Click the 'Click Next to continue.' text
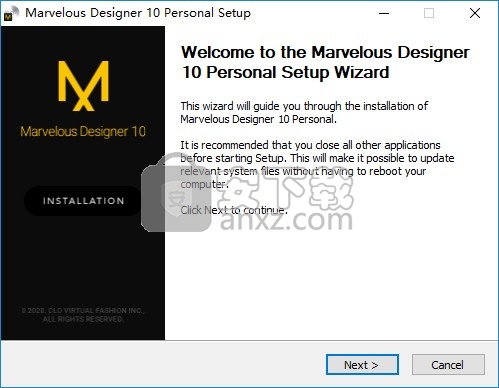Image resolution: width=499 pixels, height=388 pixels. tap(234, 210)
